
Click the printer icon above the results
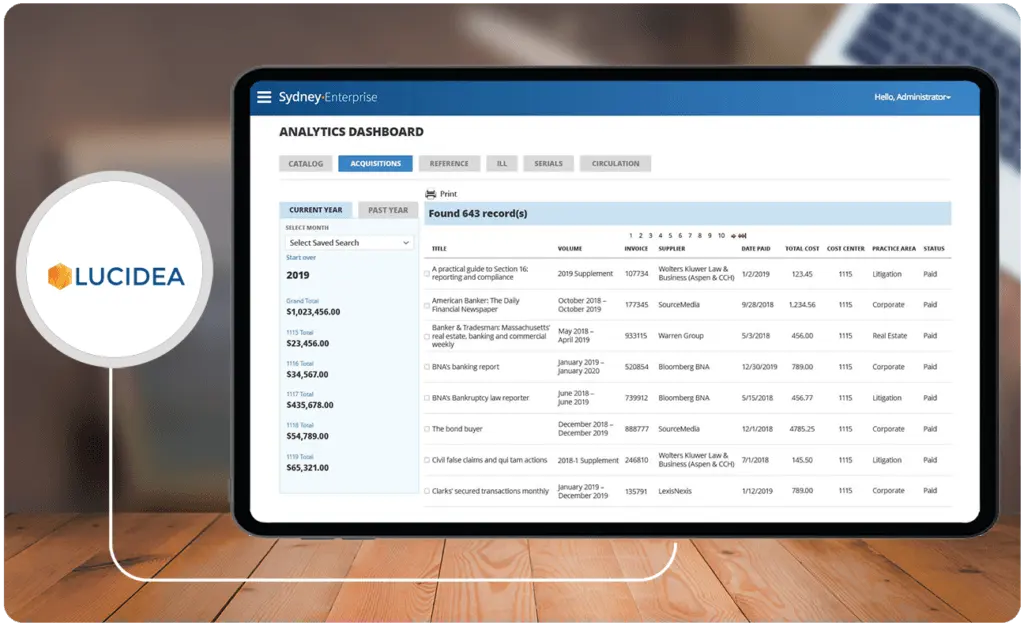pyautogui.click(x=430, y=194)
